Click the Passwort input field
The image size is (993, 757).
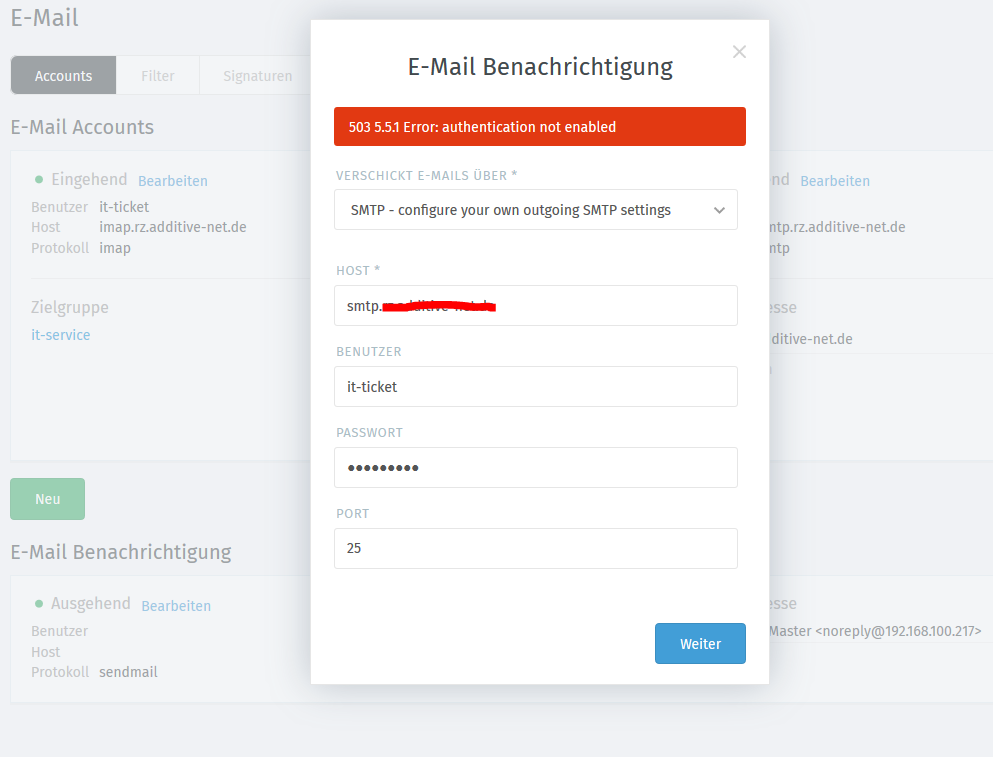click(x=536, y=468)
